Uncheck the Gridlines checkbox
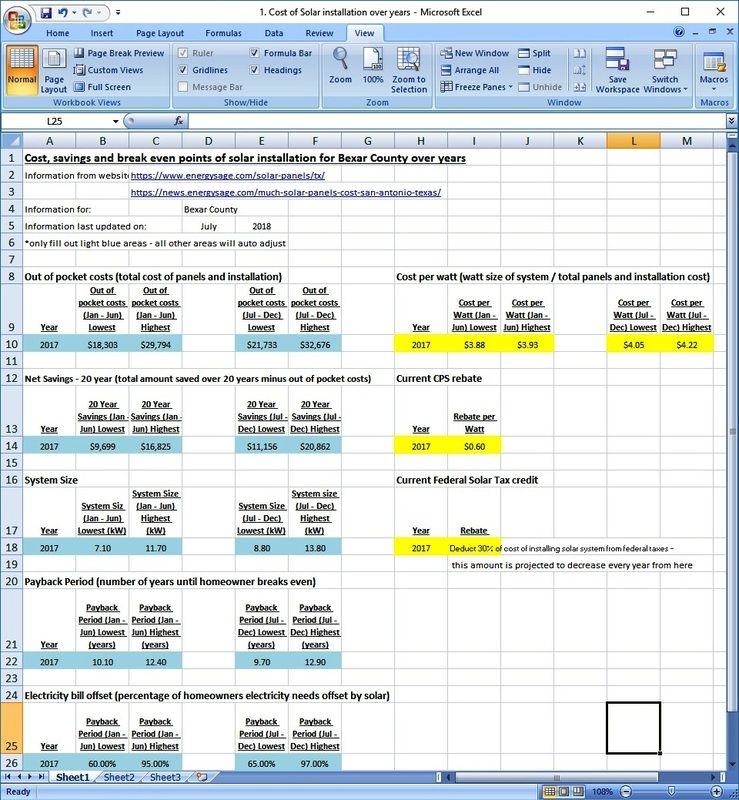739x800 pixels. click(x=183, y=70)
